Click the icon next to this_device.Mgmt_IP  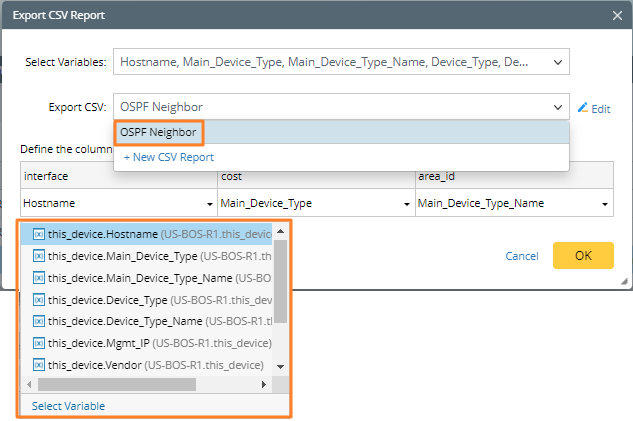[x=39, y=343]
